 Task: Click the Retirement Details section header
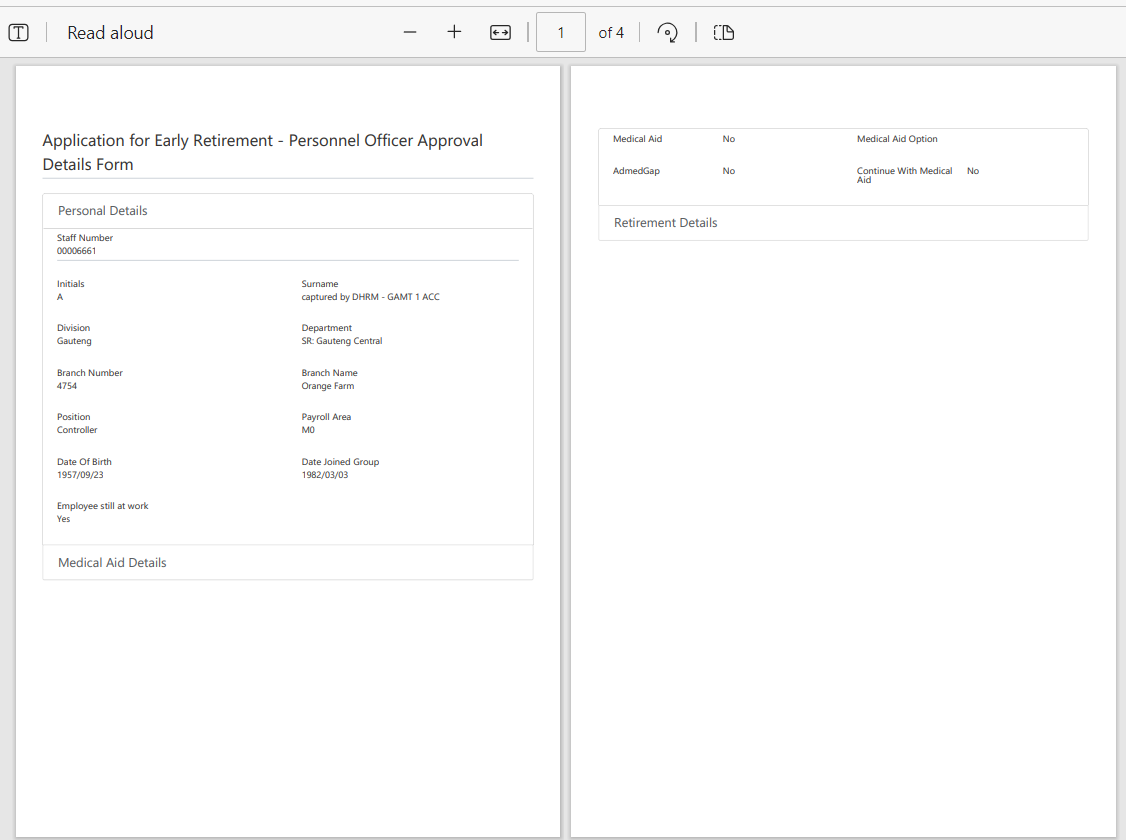click(x=665, y=223)
